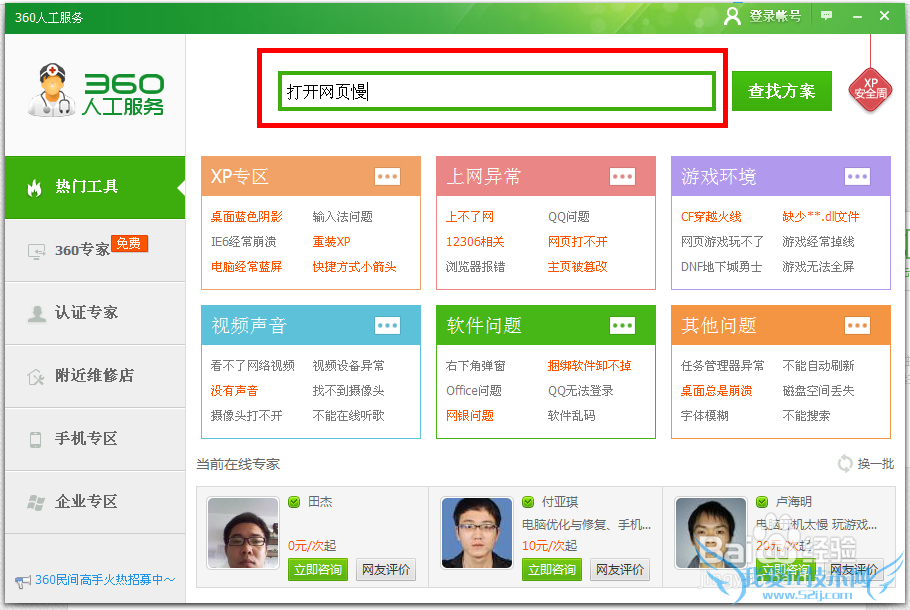Open 卢海明's profile photo
Viewport: 910px width, 610px height.
(x=710, y=533)
